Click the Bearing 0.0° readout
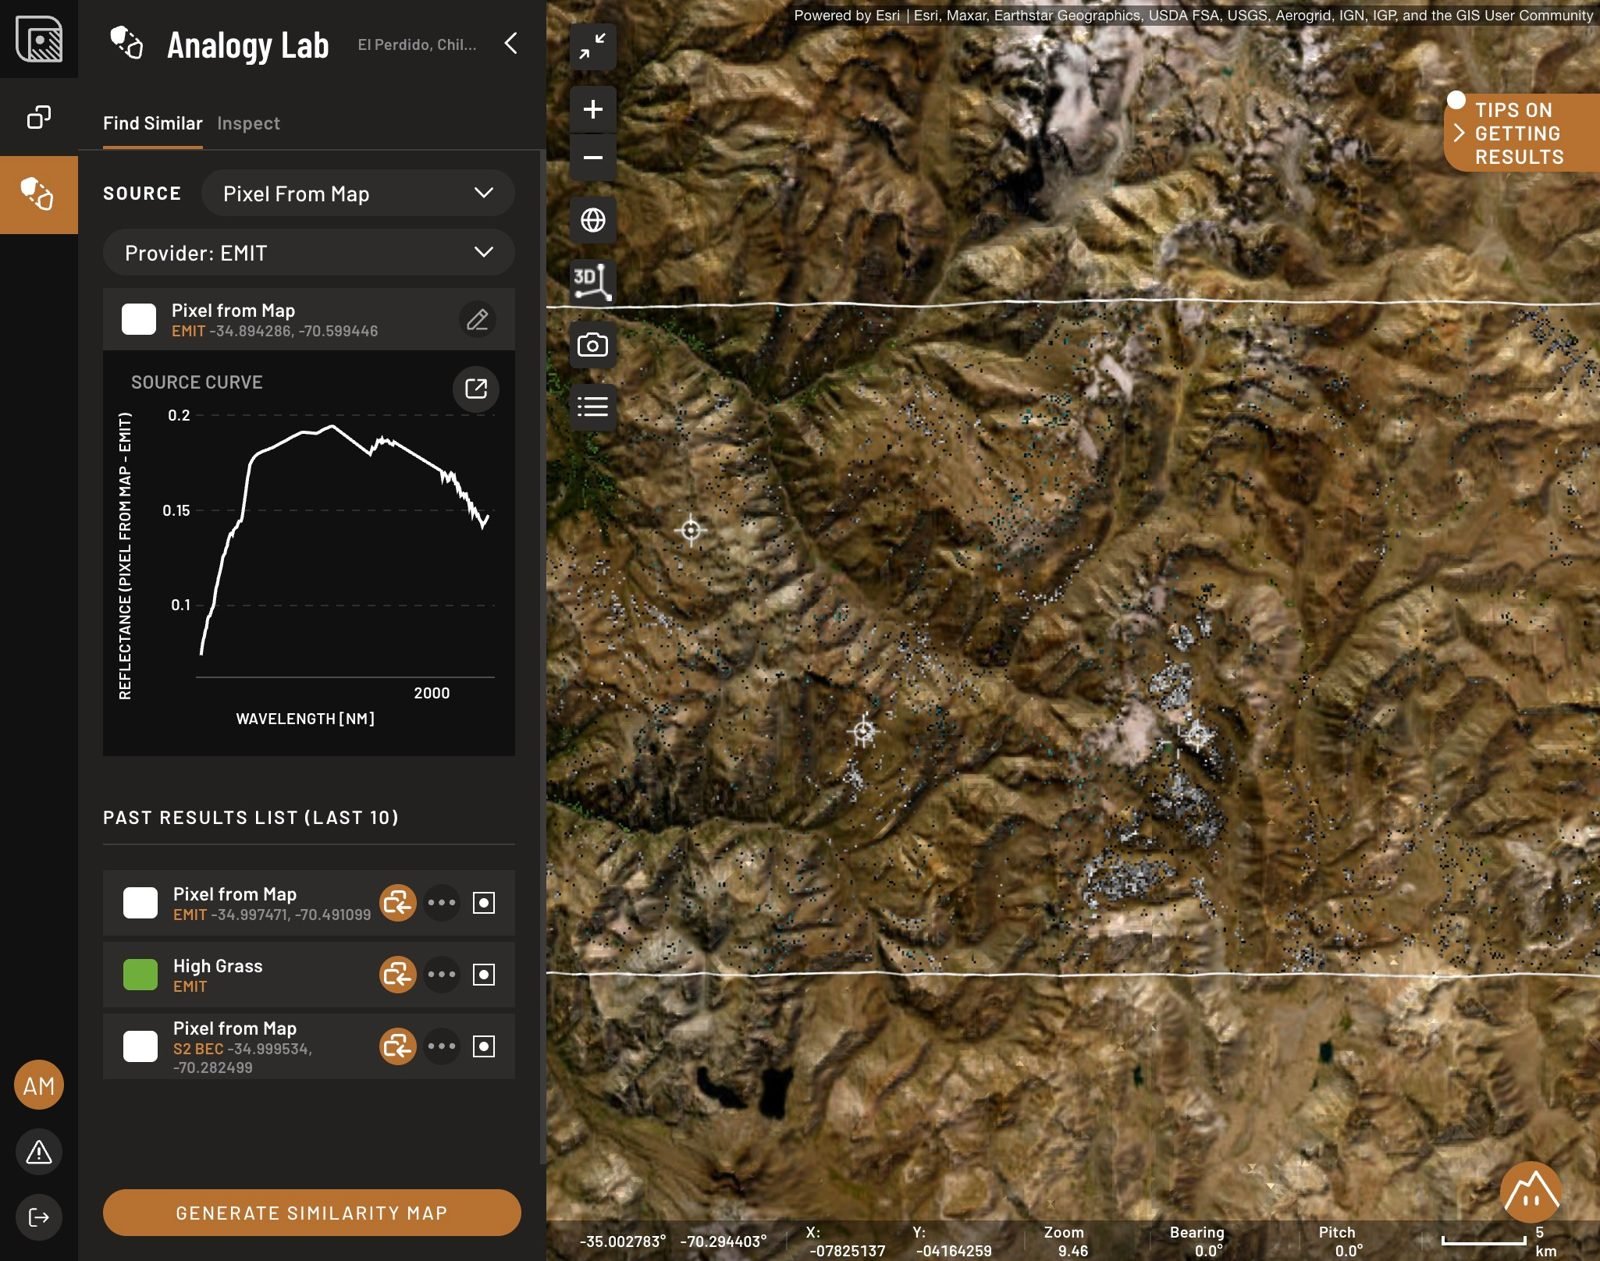This screenshot has height=1261, width=1600. click(x=1197, y=1241)
